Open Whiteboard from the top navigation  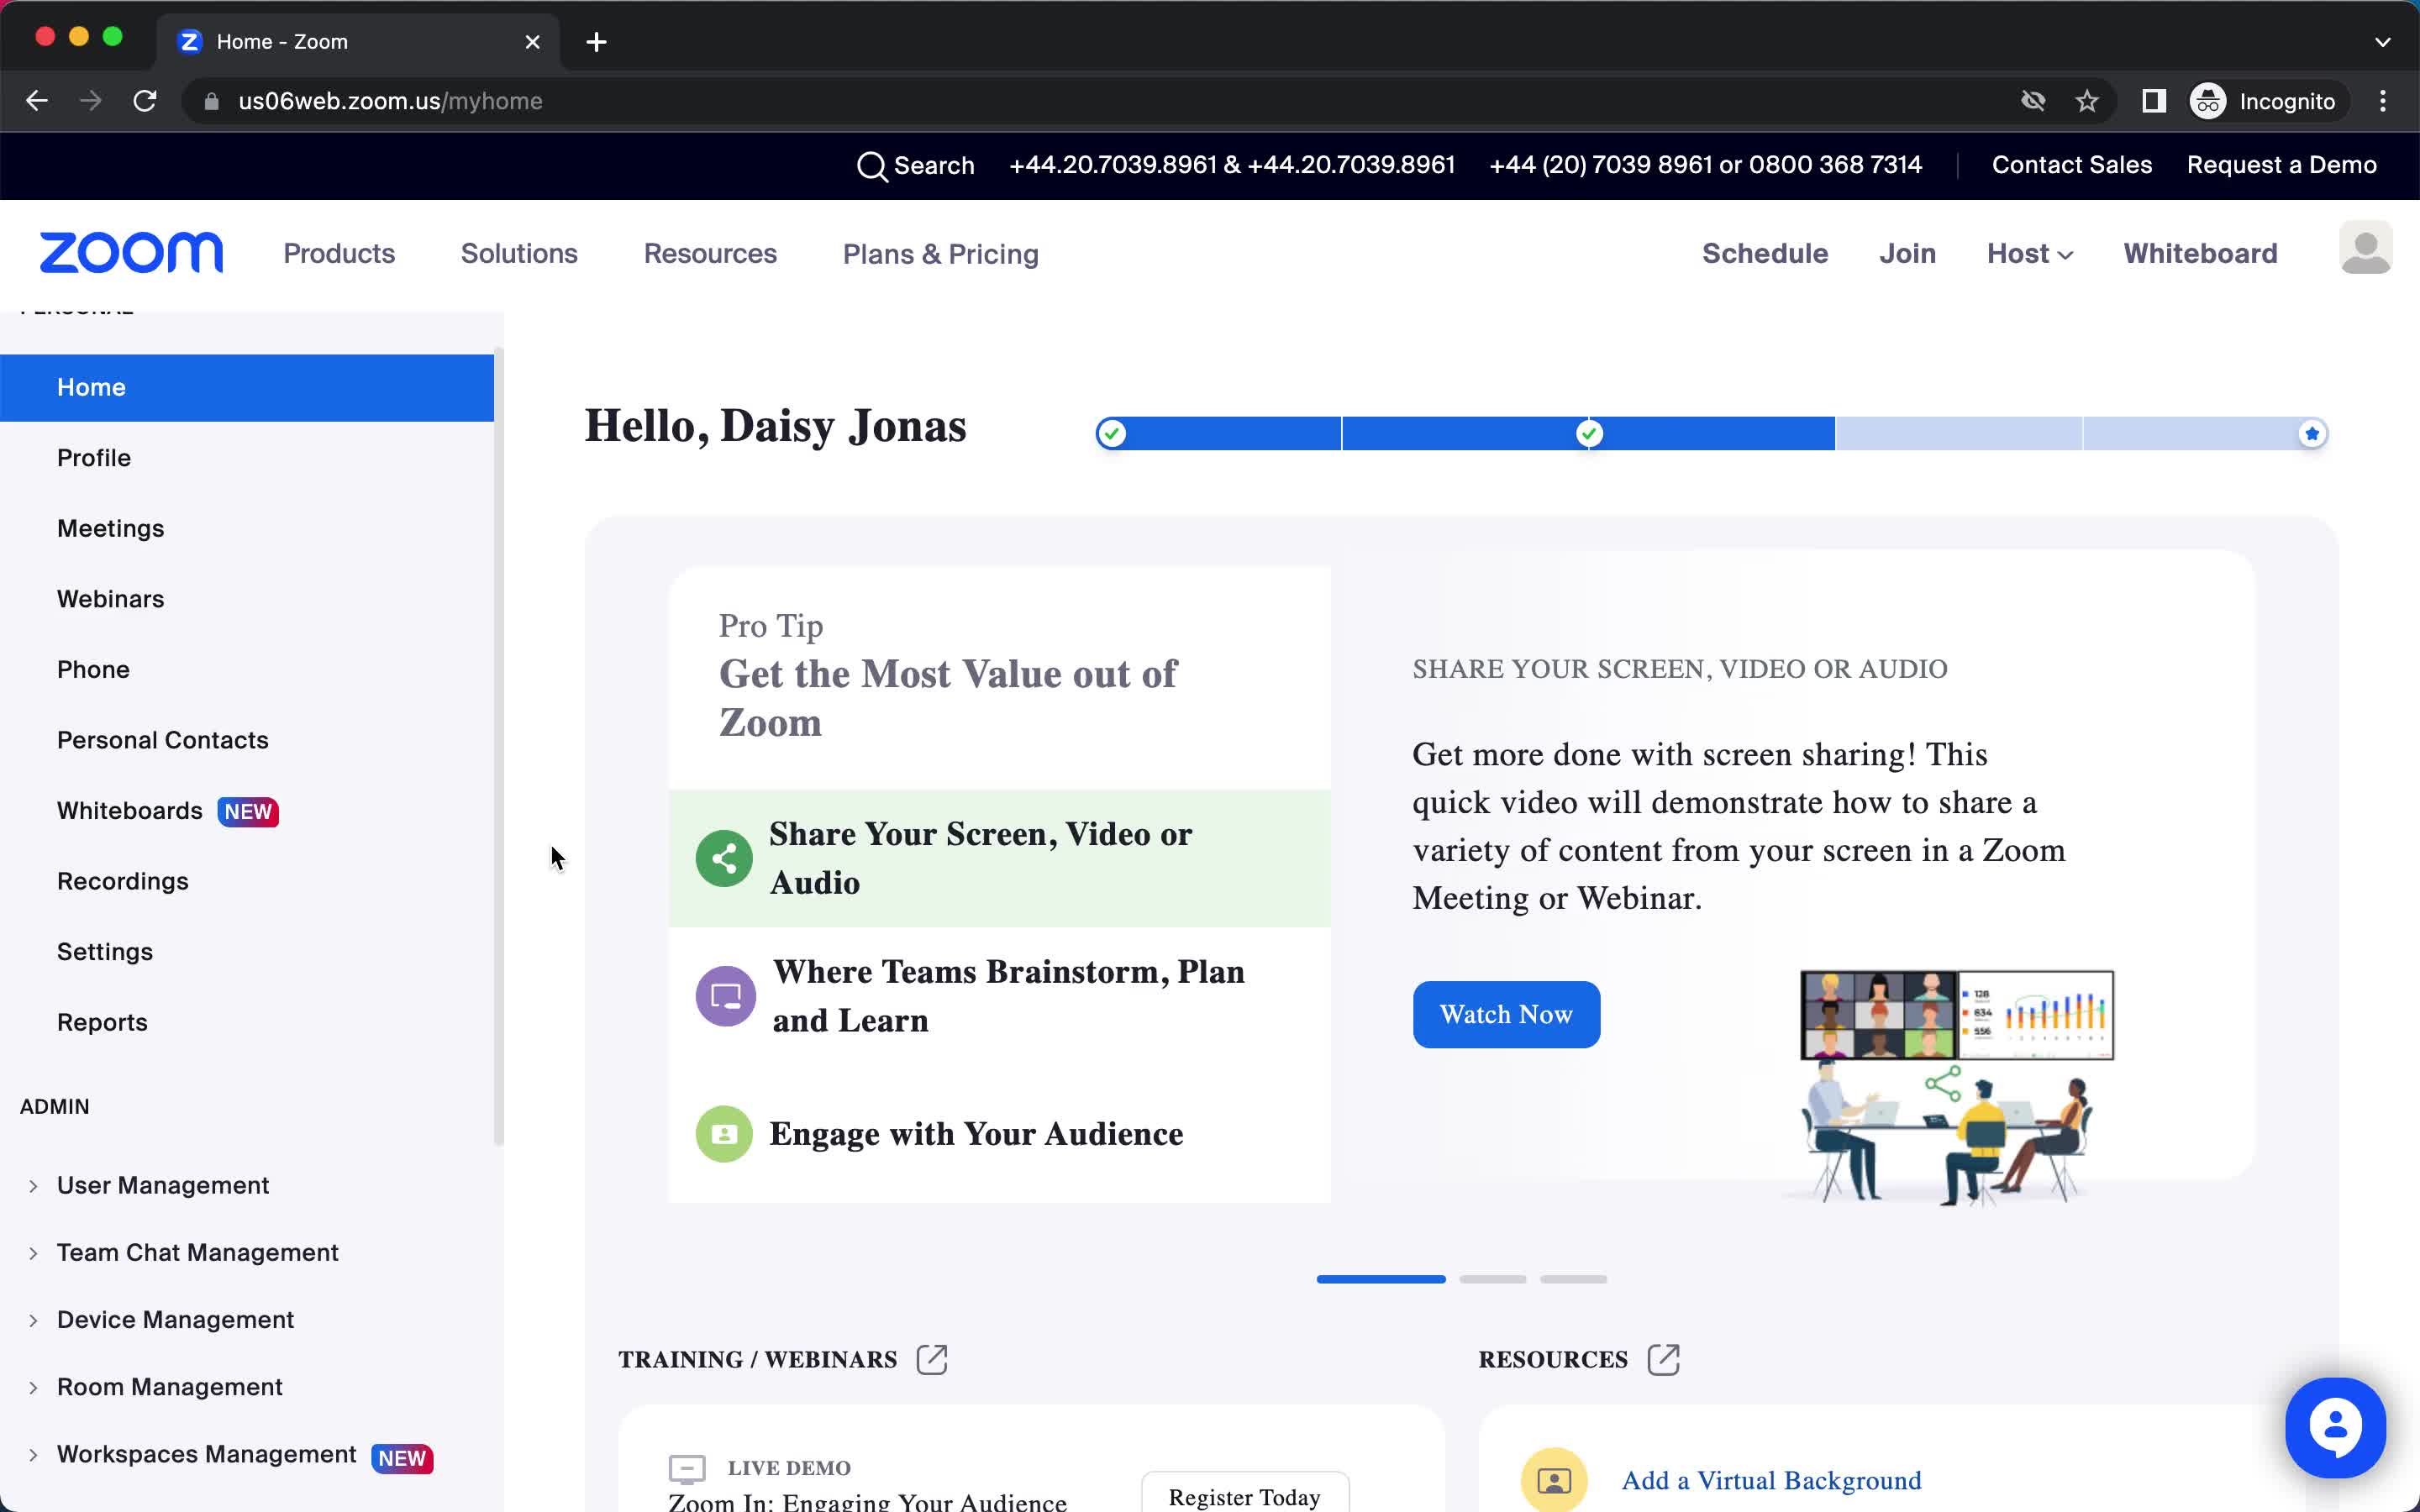[2200, 254]
